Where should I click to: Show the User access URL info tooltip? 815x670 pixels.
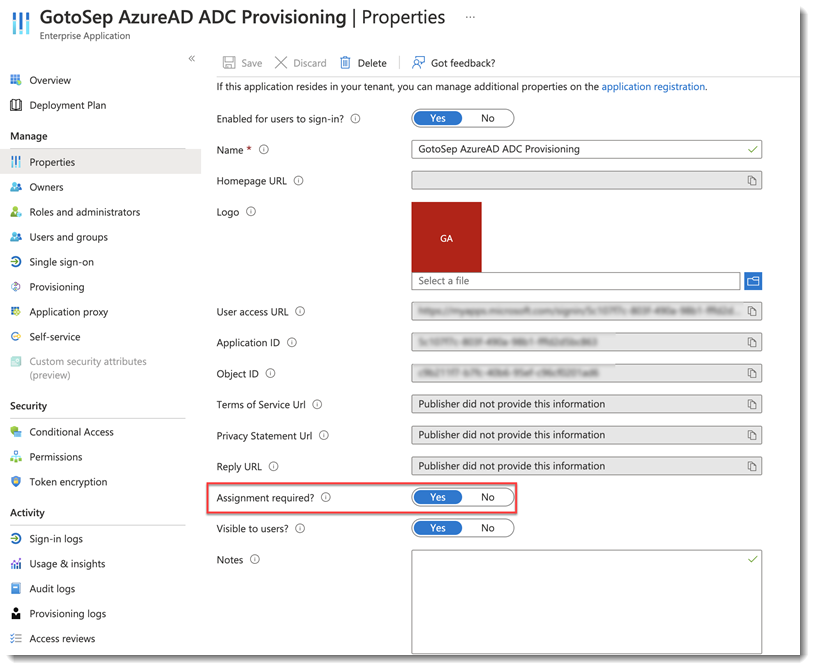(300, 311)
